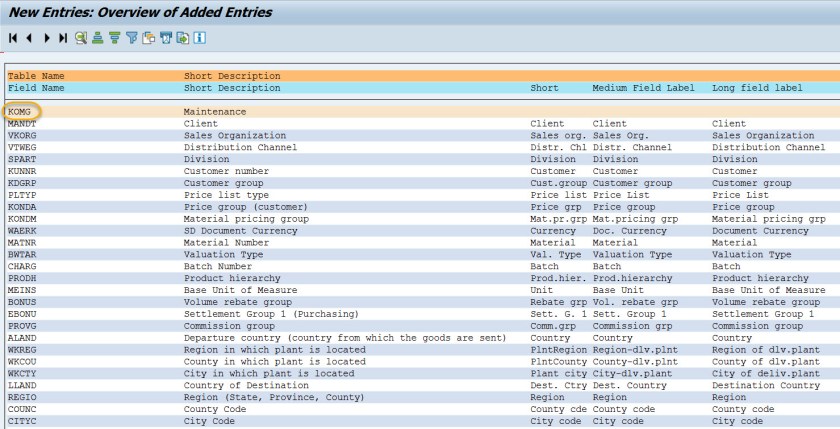Viewport: 840px width, 429px height.
Task: Click the Medium Field Label column header
Action: pos(643,88)
